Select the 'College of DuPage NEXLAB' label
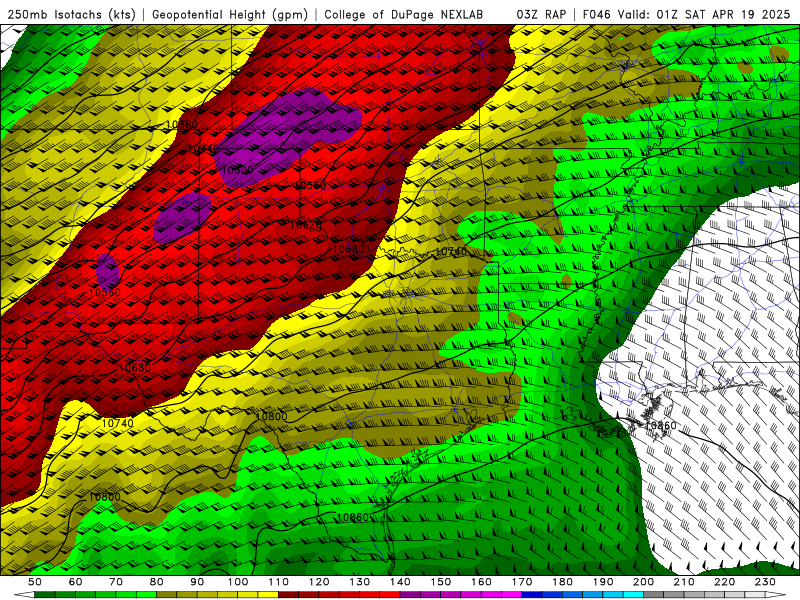This screenshot has width=800, height=600. (404, 15)
